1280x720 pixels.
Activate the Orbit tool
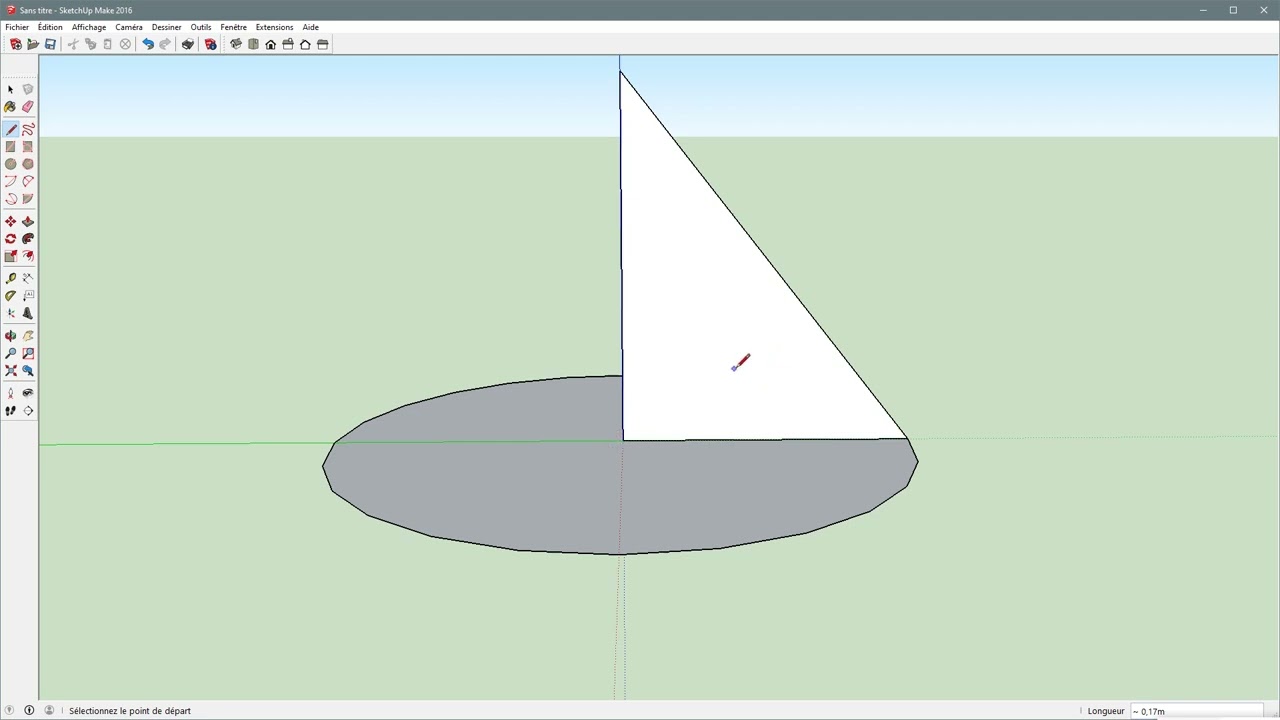click(11, 336)
